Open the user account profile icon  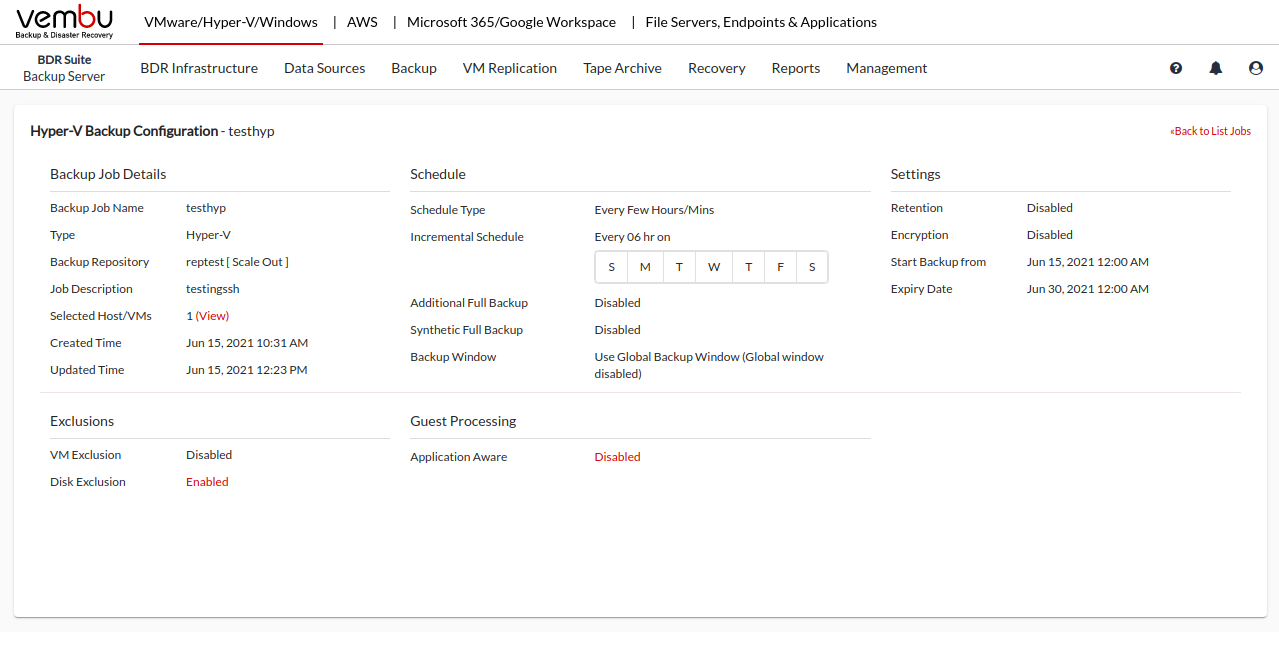[1256, 68]
